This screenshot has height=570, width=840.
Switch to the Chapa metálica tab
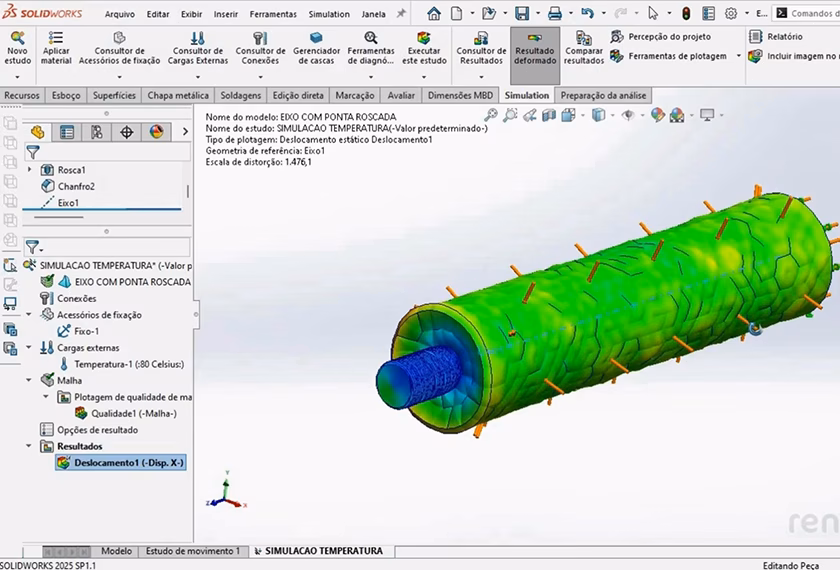pos(178,96)
